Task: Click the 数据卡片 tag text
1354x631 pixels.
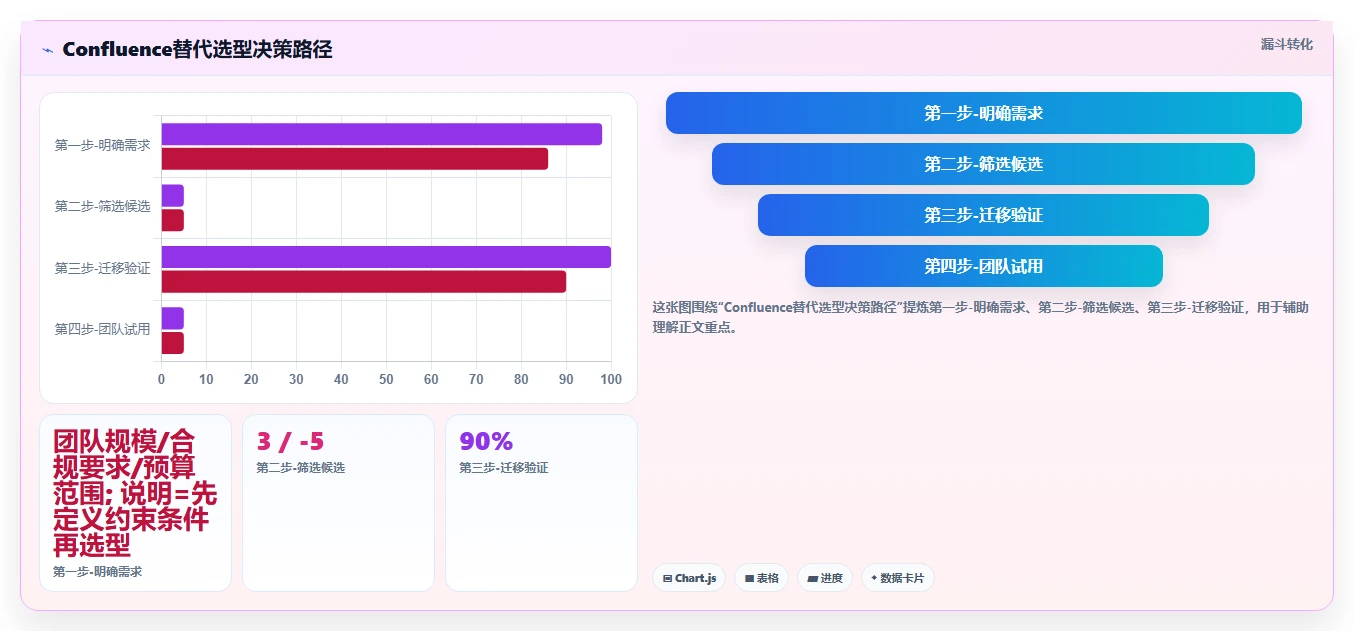Action: tap(902, 578)
